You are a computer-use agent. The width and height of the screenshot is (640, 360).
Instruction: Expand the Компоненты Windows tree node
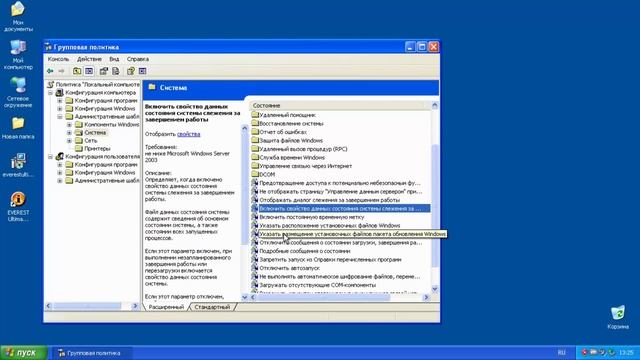click(x=69, y=124)
